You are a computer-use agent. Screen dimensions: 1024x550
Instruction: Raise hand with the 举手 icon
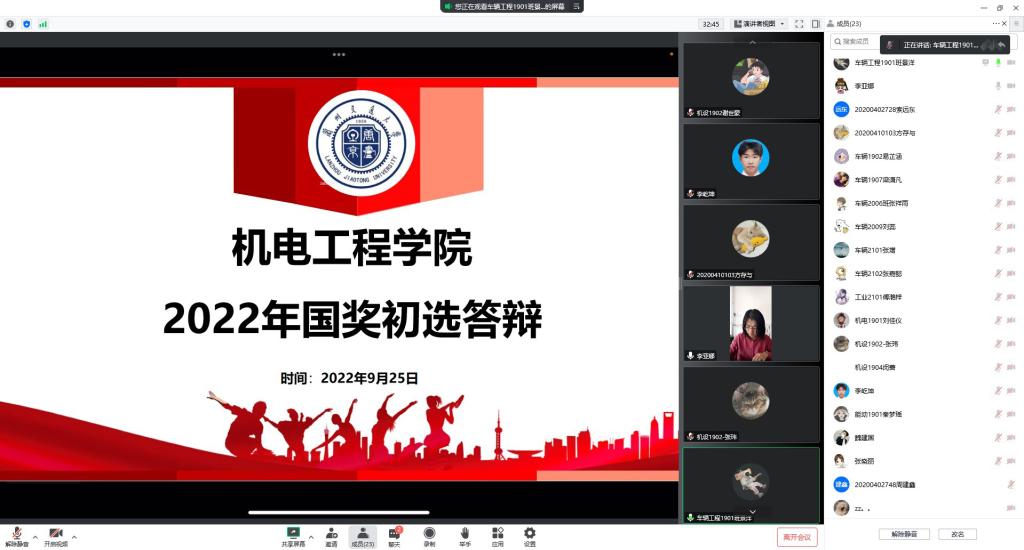click(464, 535)
